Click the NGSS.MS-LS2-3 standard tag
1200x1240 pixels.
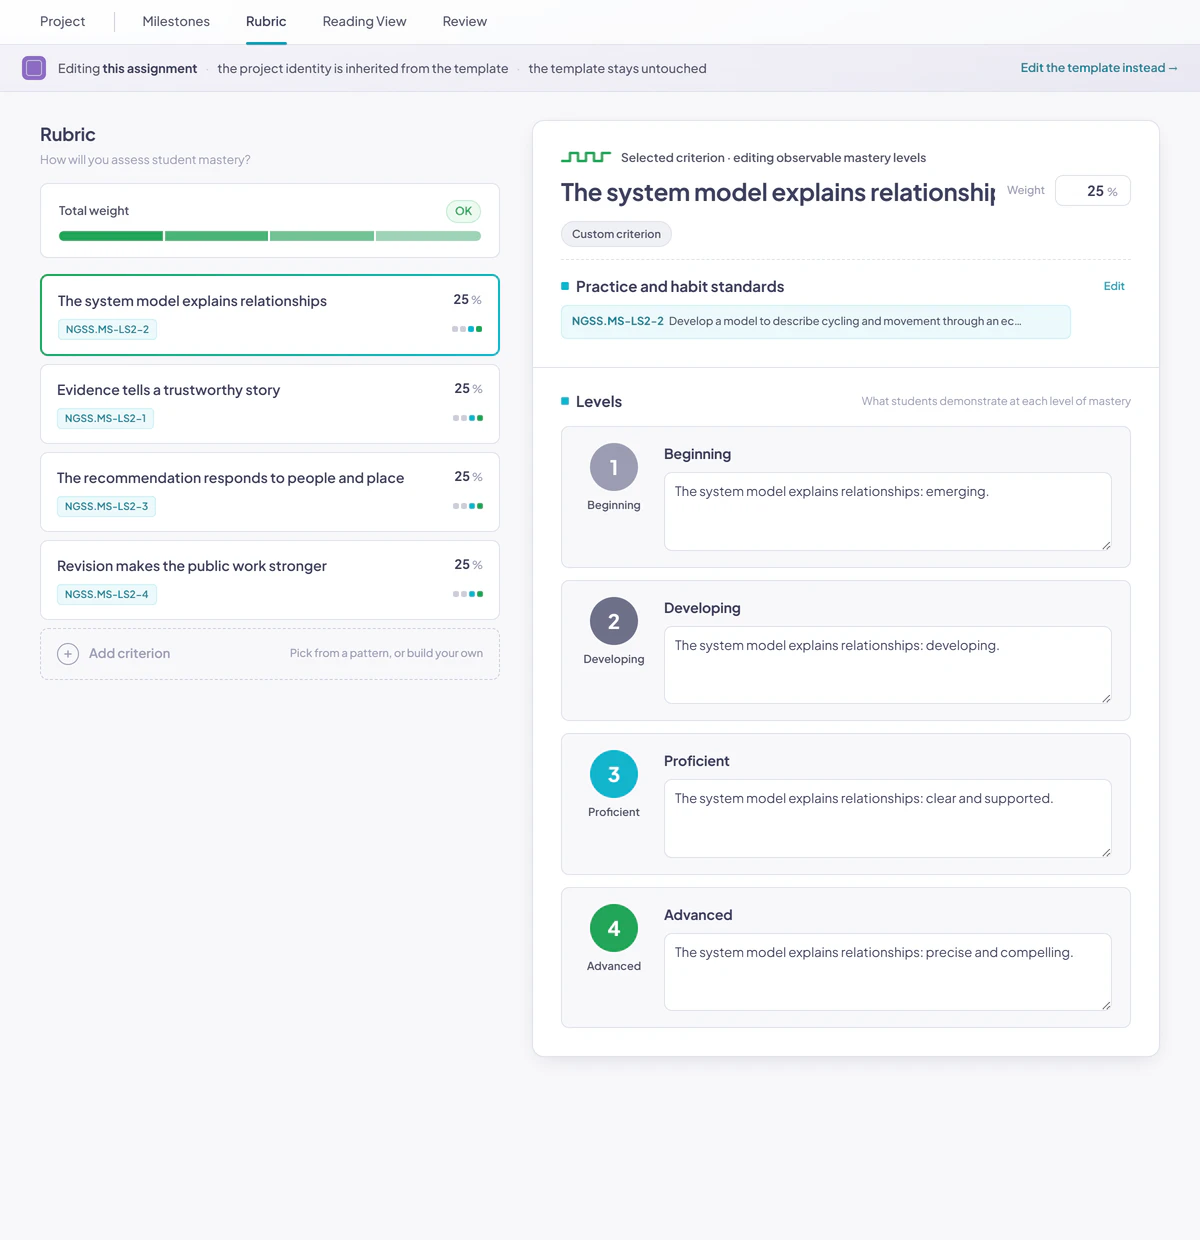pyautogui.click(x=106, y=507)
